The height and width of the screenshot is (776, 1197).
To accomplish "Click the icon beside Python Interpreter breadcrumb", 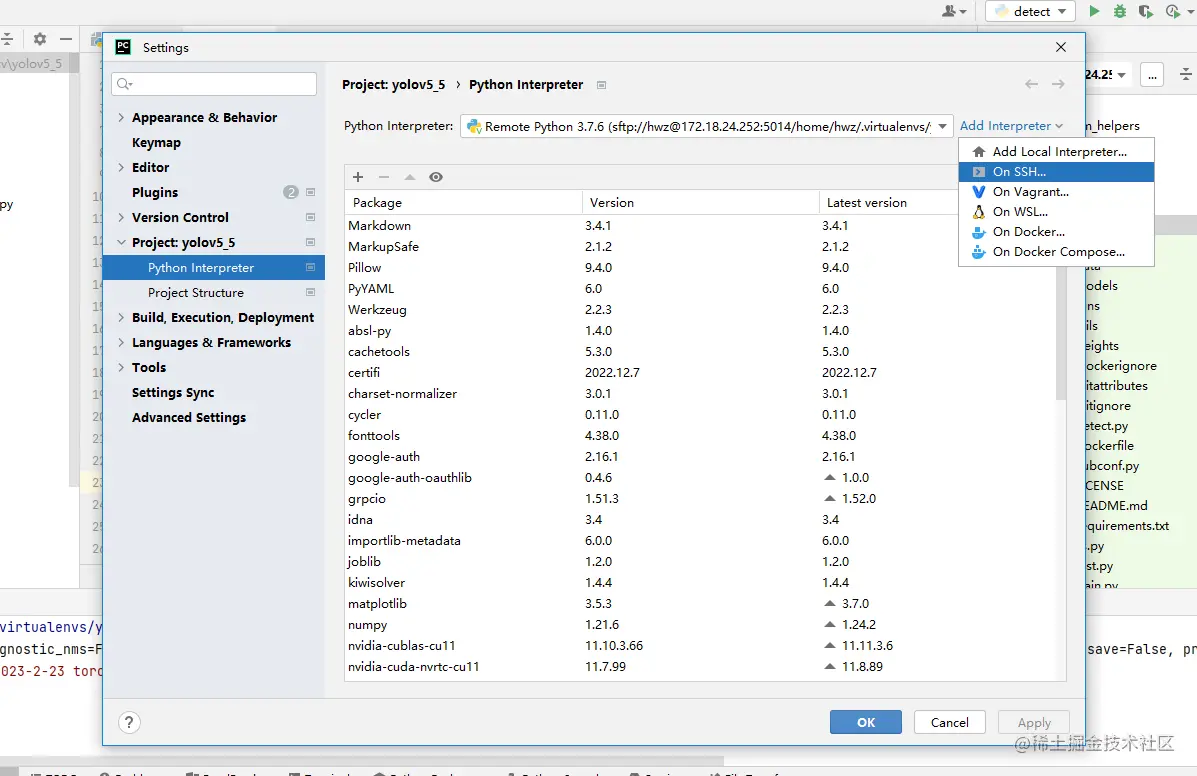I will pos(602,85).
